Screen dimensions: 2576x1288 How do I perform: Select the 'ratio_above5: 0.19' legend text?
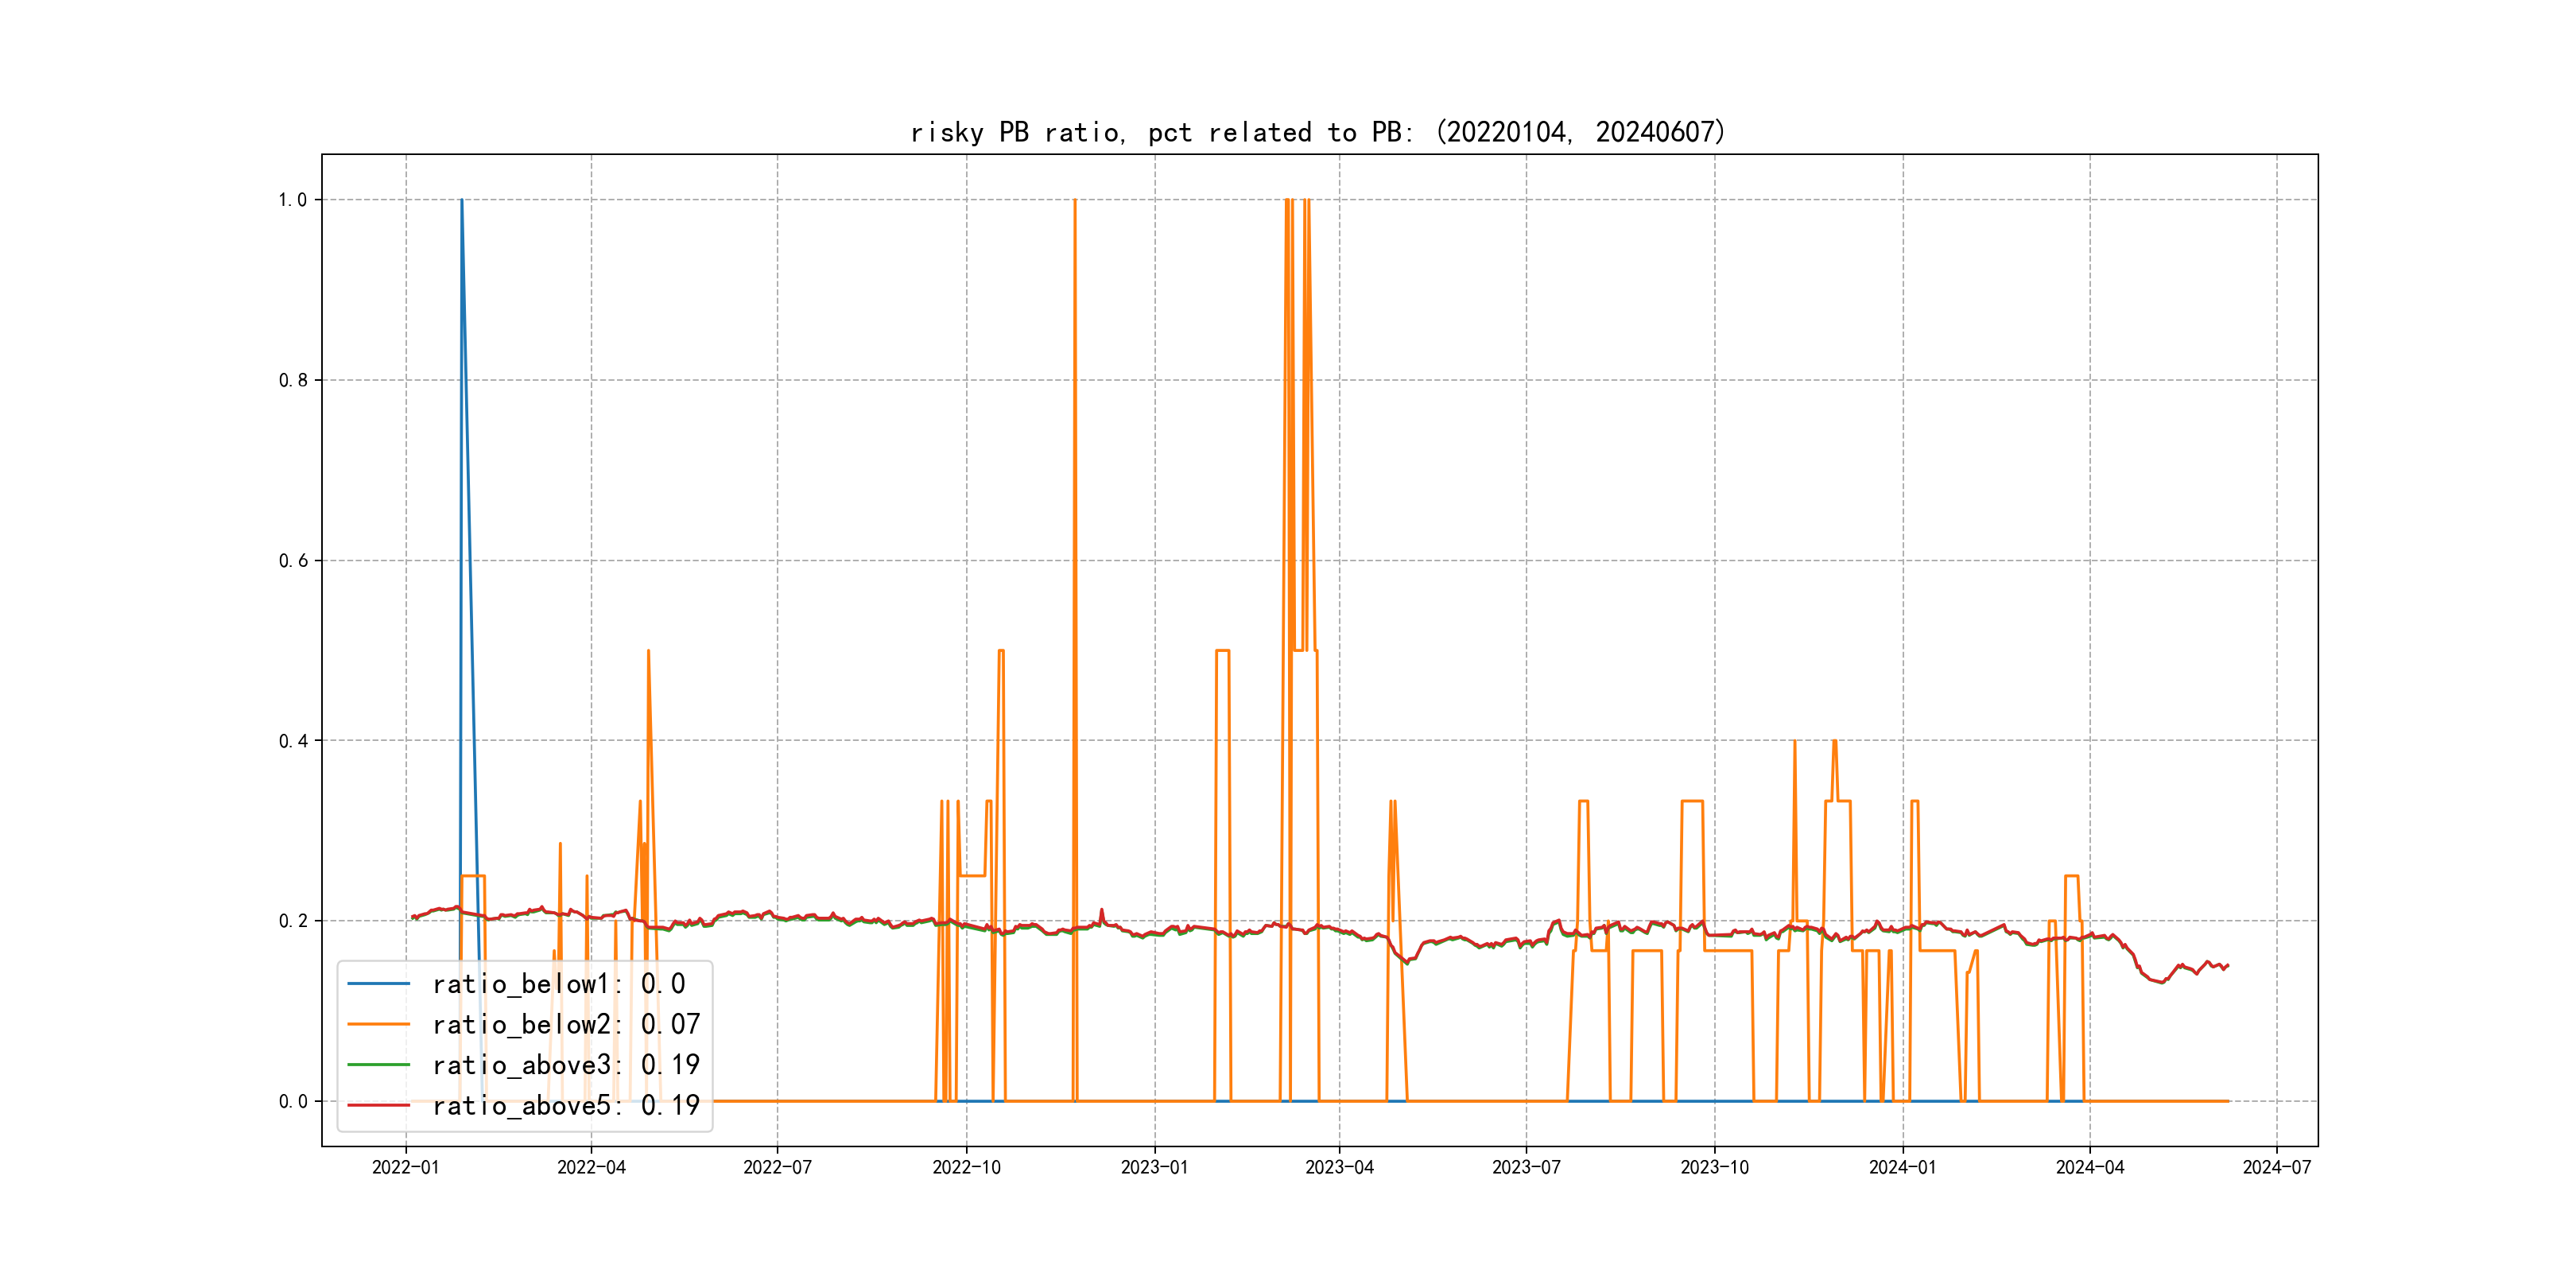click(x=565, y=1105)
